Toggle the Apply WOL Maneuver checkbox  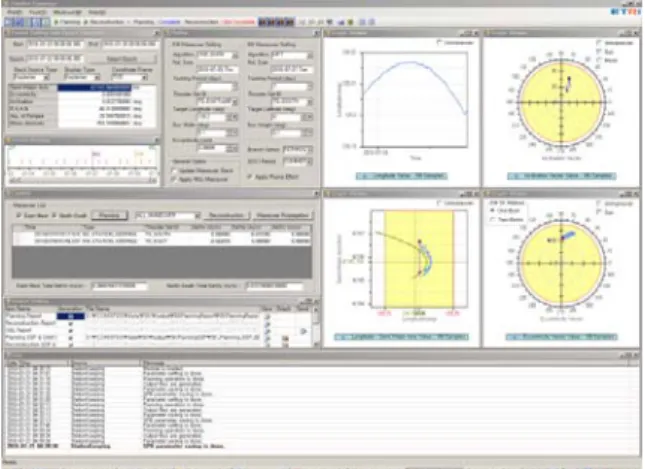point(174,179)
